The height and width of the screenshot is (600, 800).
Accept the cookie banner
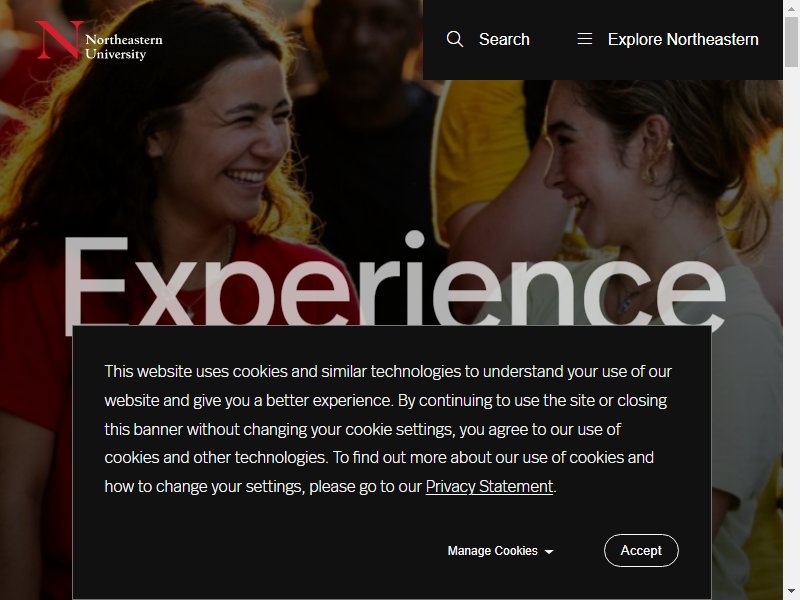coord(641,551)
